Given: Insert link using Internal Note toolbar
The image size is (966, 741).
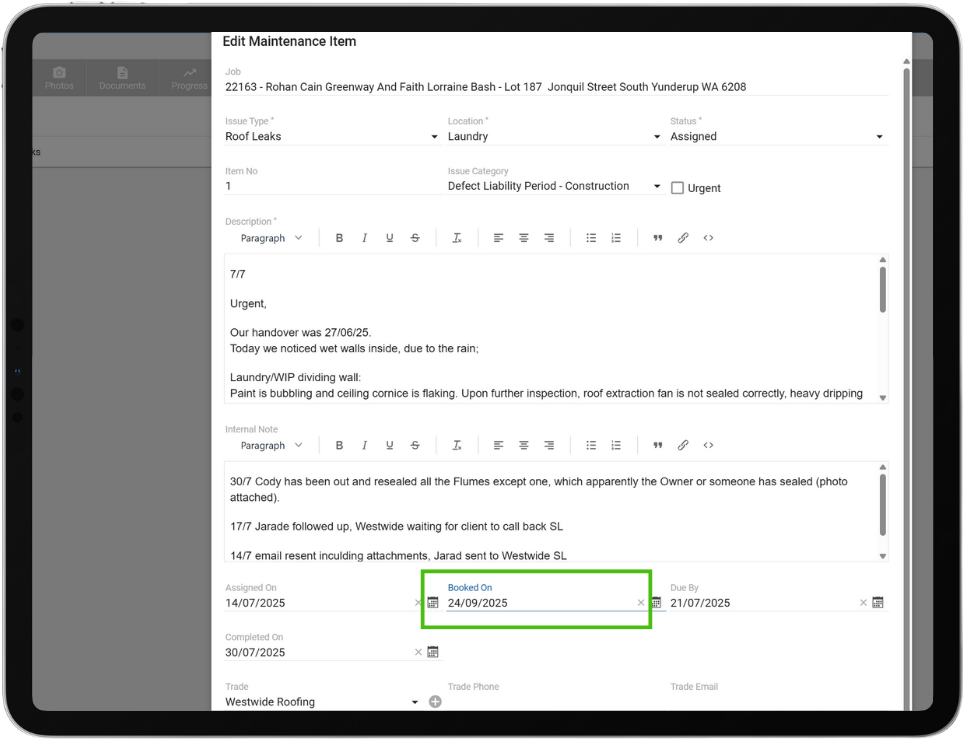Looking at the screenshot, I should click(683, 446).
